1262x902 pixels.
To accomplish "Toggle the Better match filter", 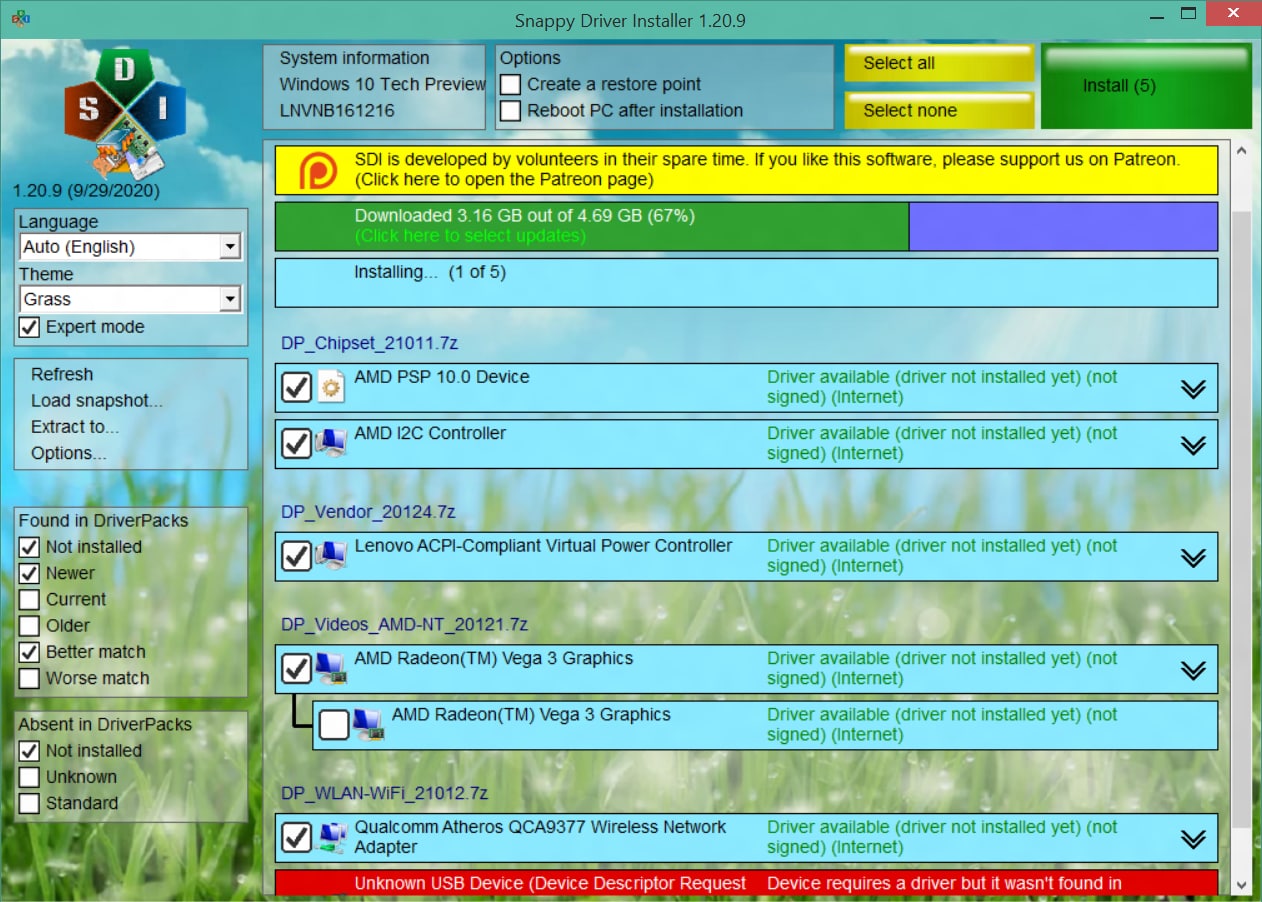I will coord(30,652).
